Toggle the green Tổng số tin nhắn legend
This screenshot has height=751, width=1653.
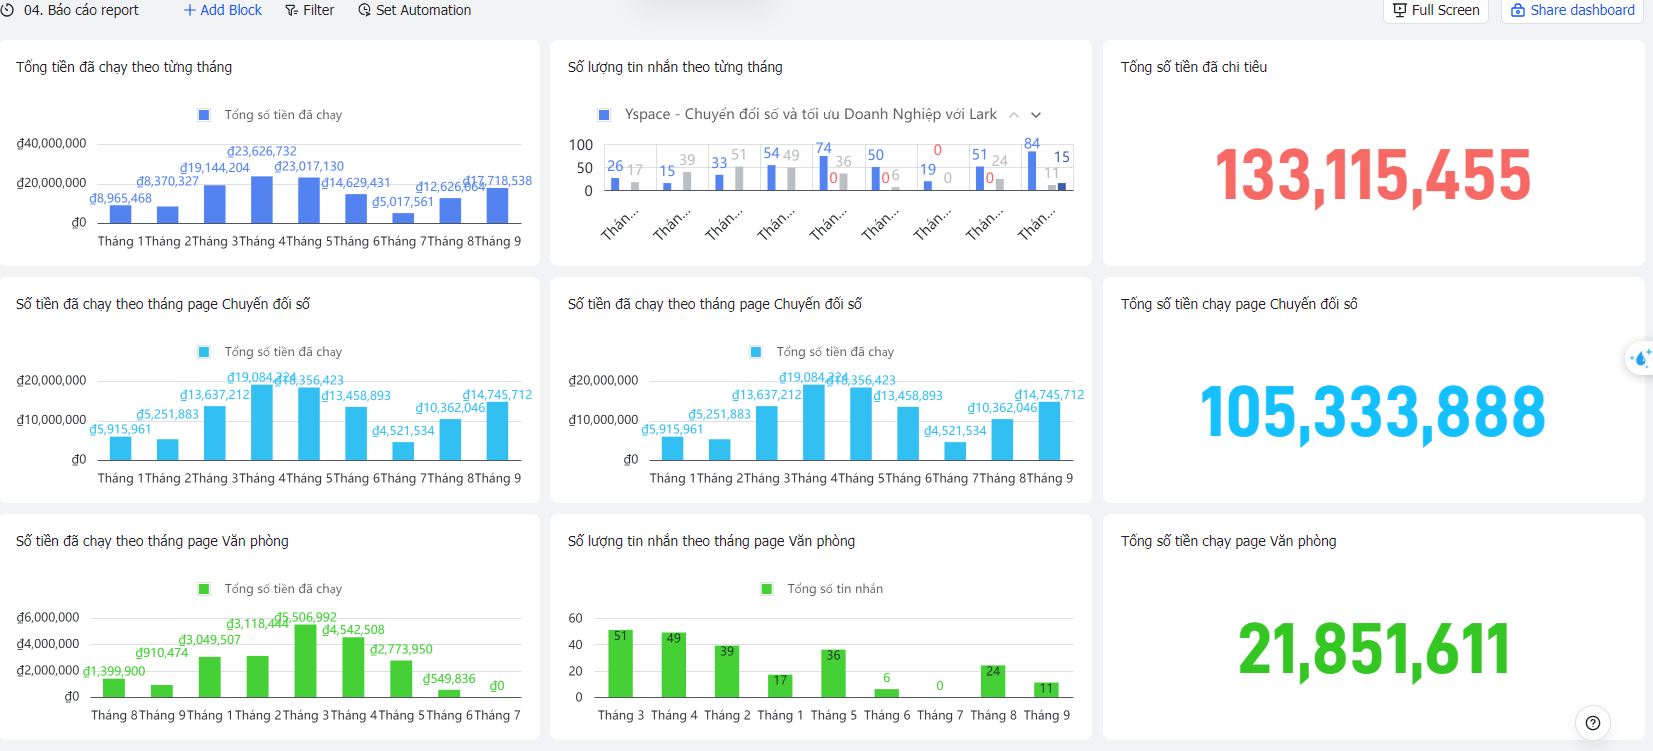pos(822,589)
